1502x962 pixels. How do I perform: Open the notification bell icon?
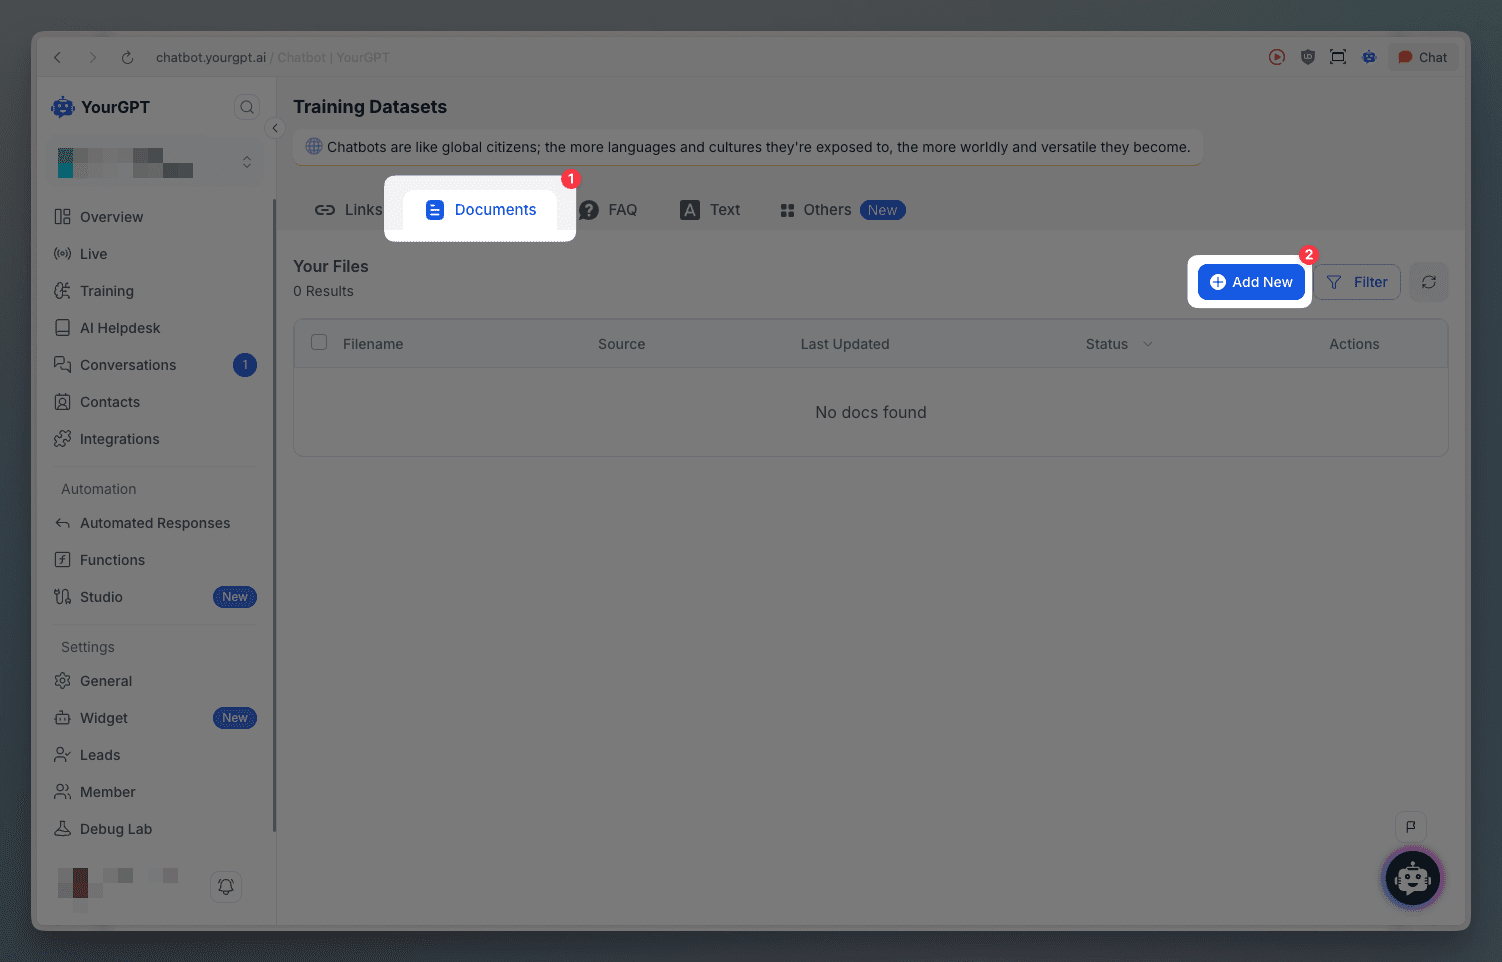(x=226, y=886)
